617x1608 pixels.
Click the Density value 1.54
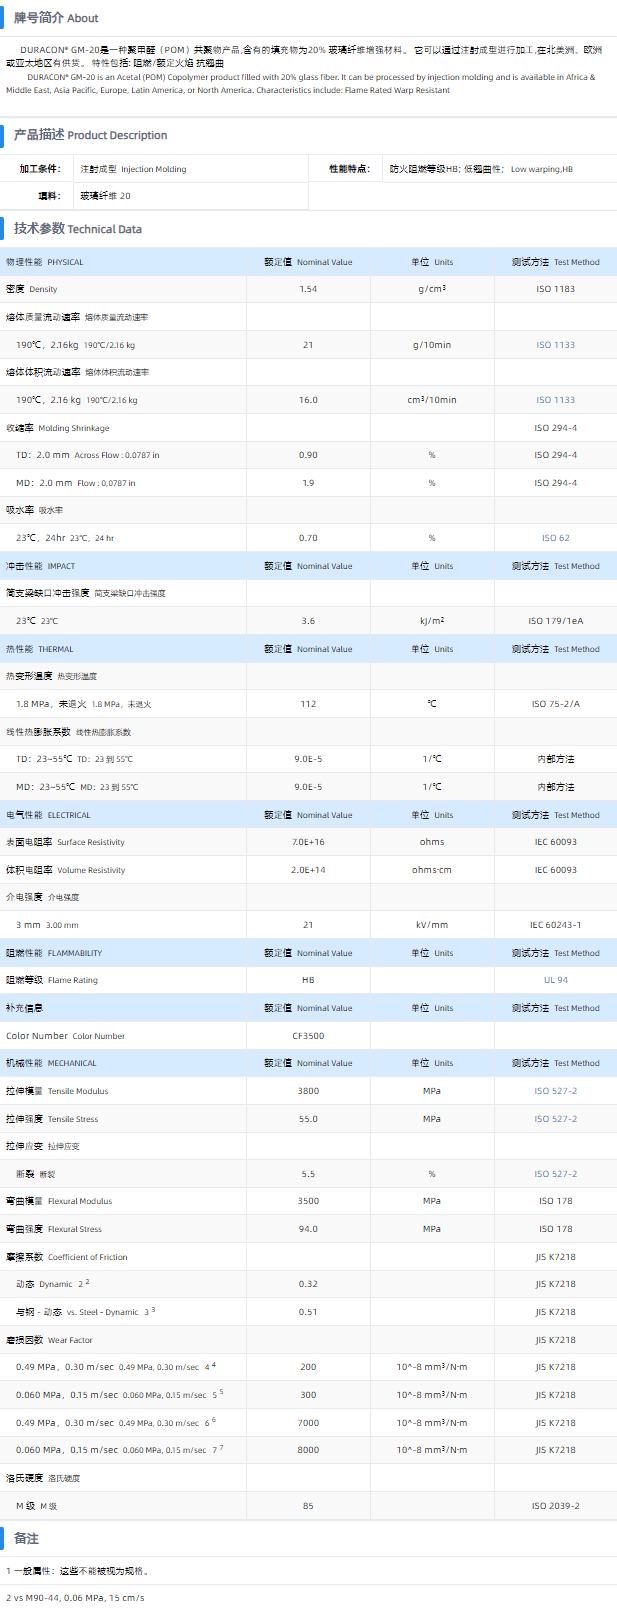(308, 289)
